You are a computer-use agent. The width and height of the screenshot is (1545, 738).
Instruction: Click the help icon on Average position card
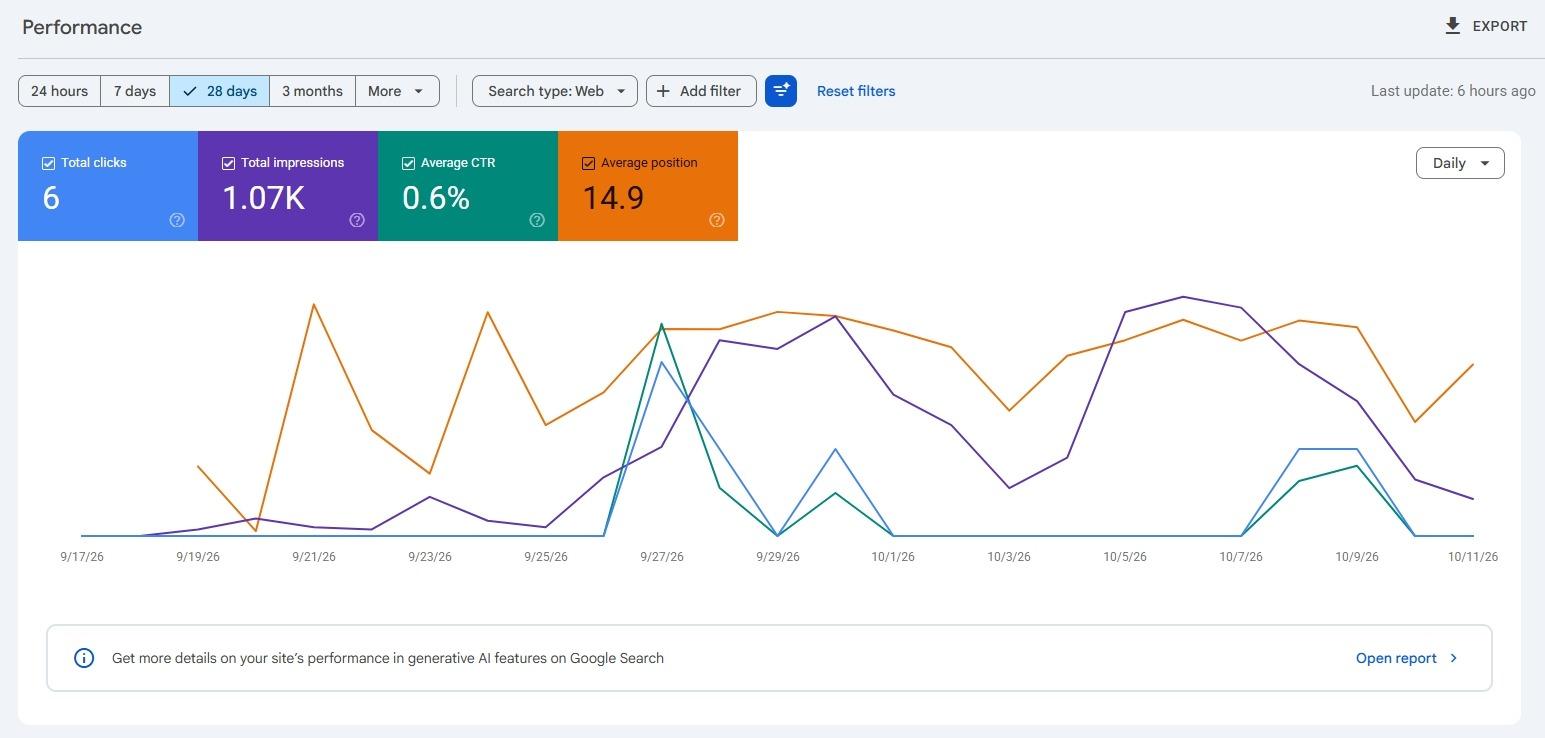(x=717, y=220)
